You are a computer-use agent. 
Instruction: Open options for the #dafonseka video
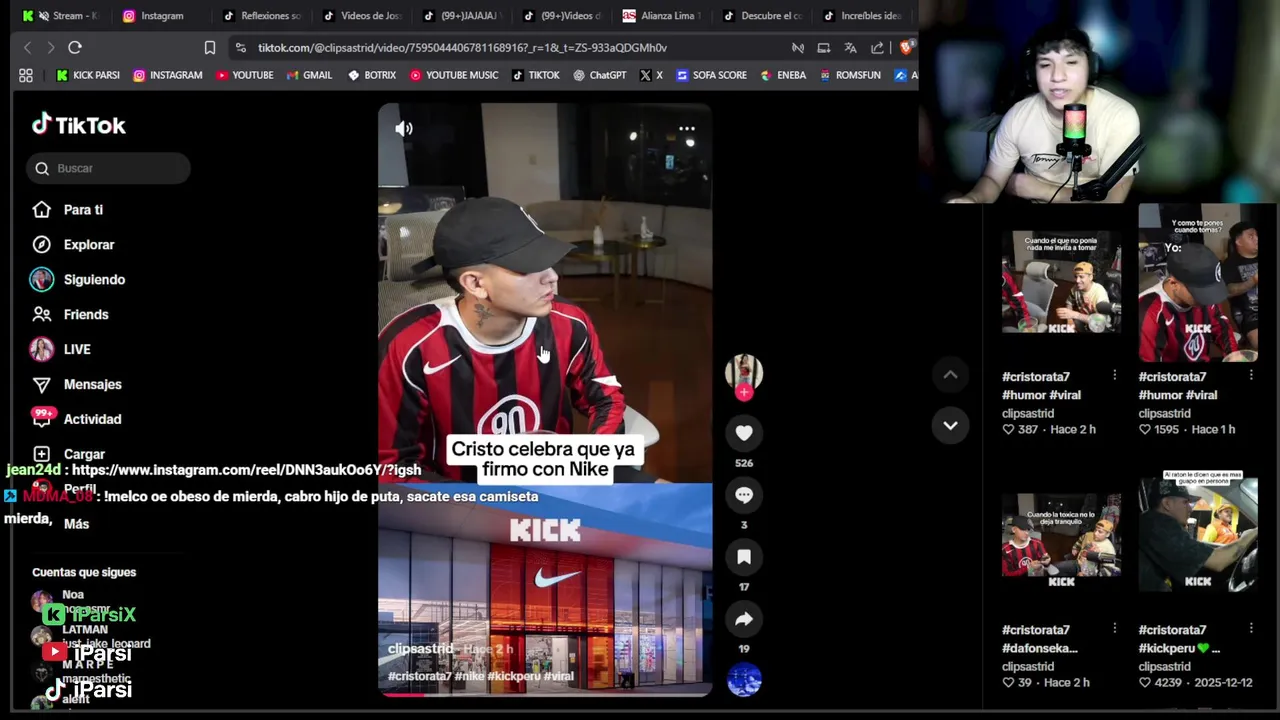coord(1114,628)
